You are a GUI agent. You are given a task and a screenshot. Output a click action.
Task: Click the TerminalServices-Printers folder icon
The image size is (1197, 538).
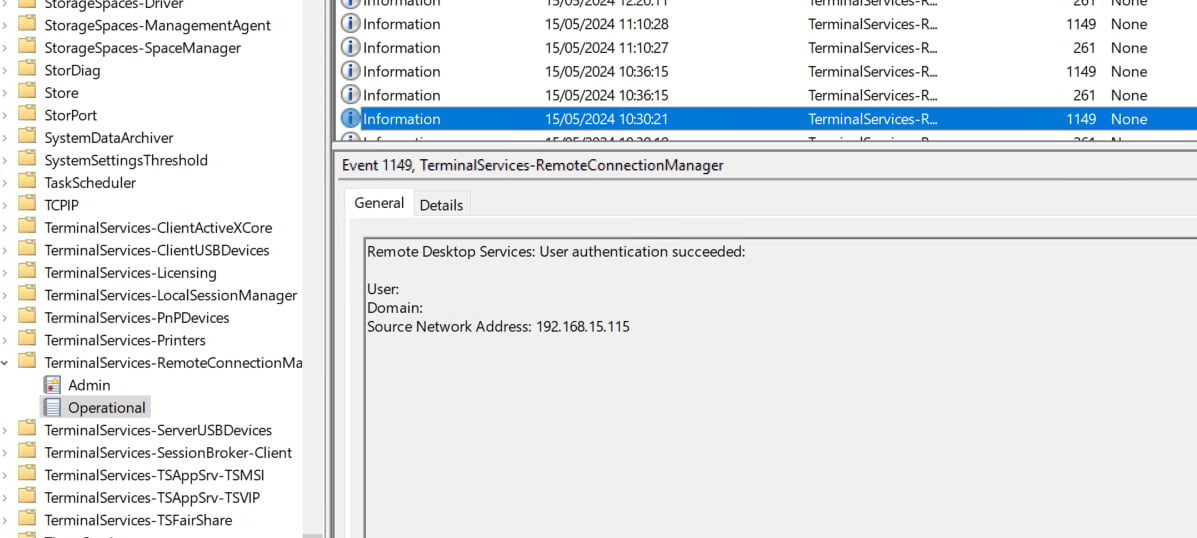(27, 340)
